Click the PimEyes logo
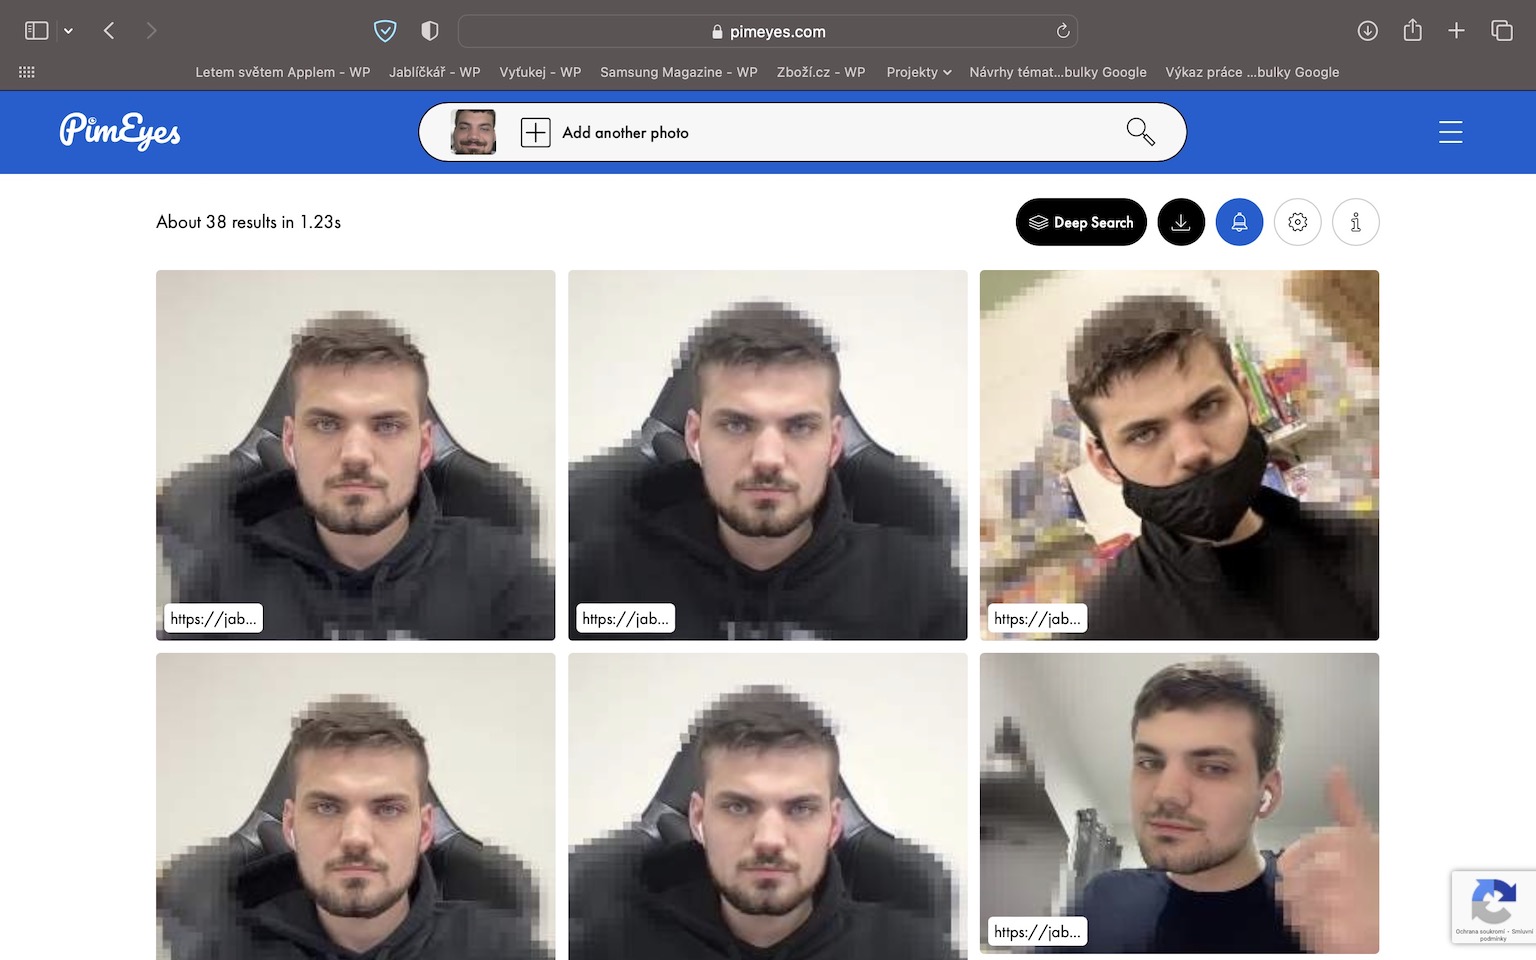1536x960 pixels. [x=120, y=131]
